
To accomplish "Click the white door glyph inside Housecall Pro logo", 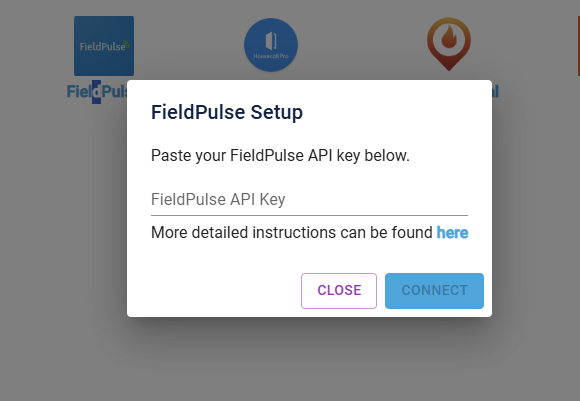I will 271,41.
